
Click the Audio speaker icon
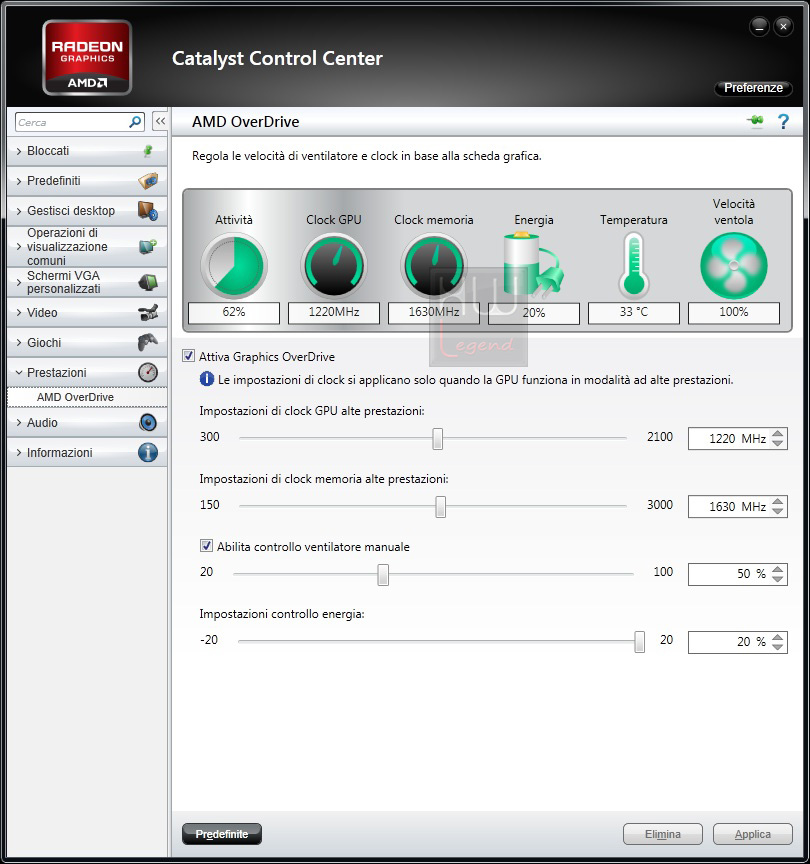(x=148, y=423)
